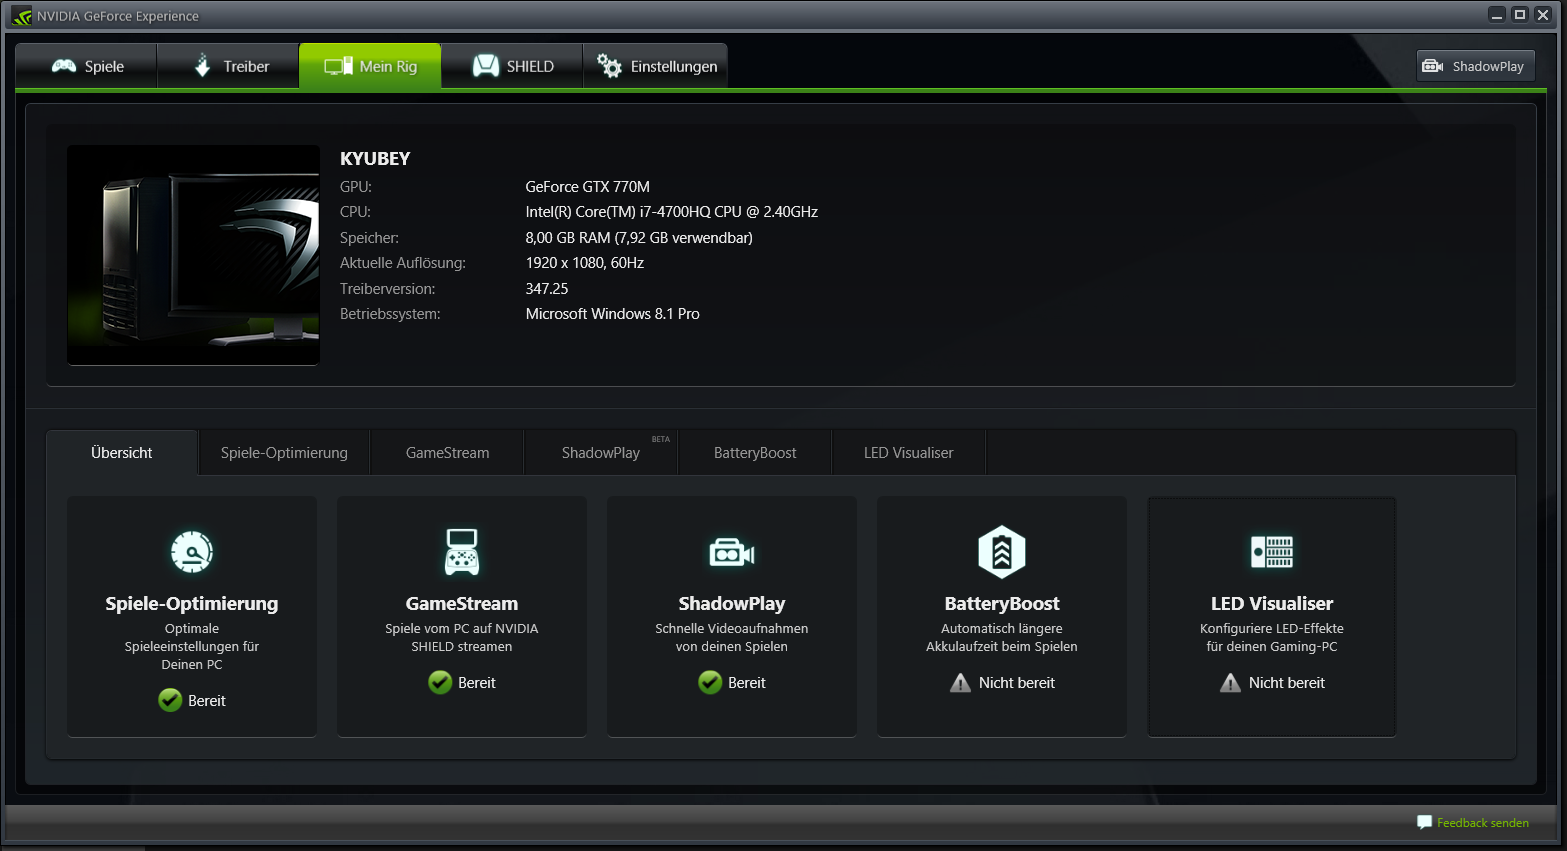Open the BatteryBoost sub-tab
Viewport: 1567px width, 851px height.
click(755, 453)
